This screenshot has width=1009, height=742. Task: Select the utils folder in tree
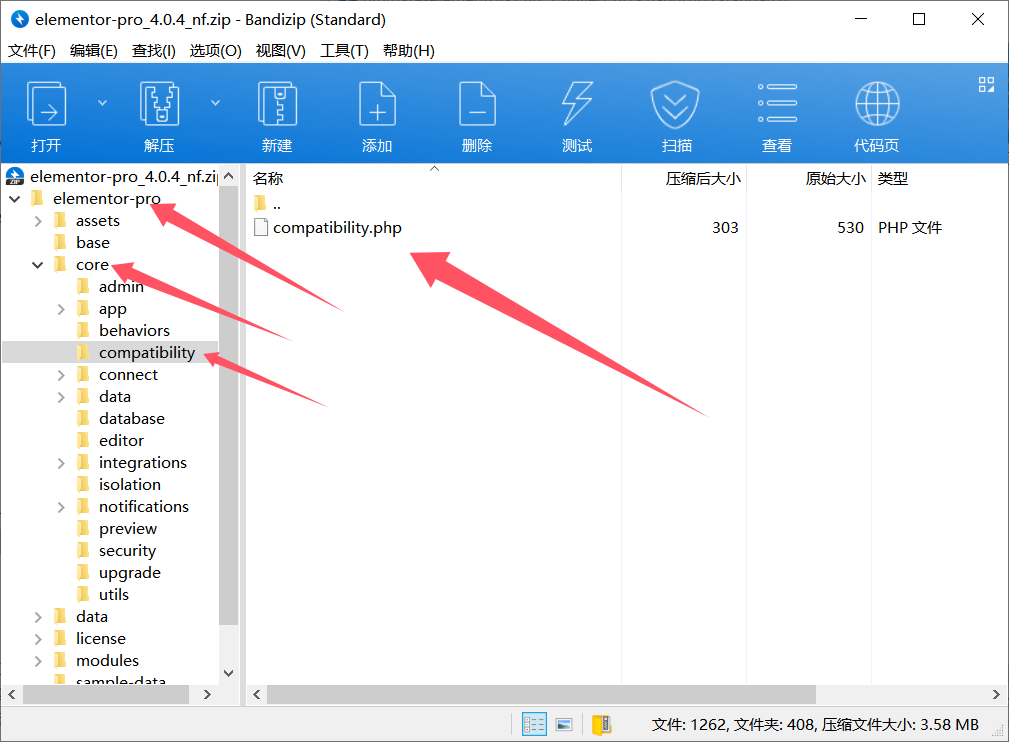tap(114, 595)
